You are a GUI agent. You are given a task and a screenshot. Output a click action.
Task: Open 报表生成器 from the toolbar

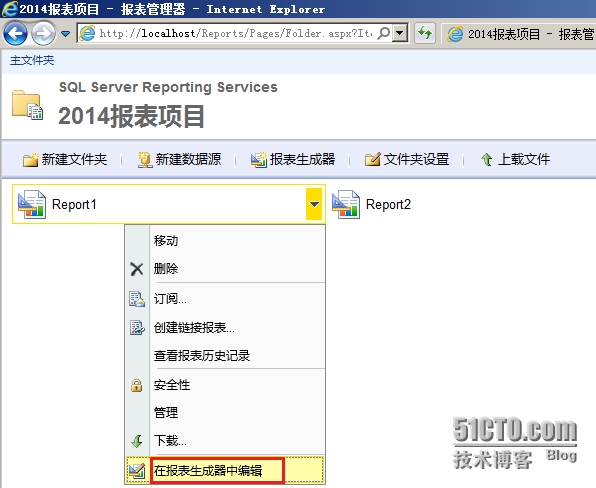(303, 159)
